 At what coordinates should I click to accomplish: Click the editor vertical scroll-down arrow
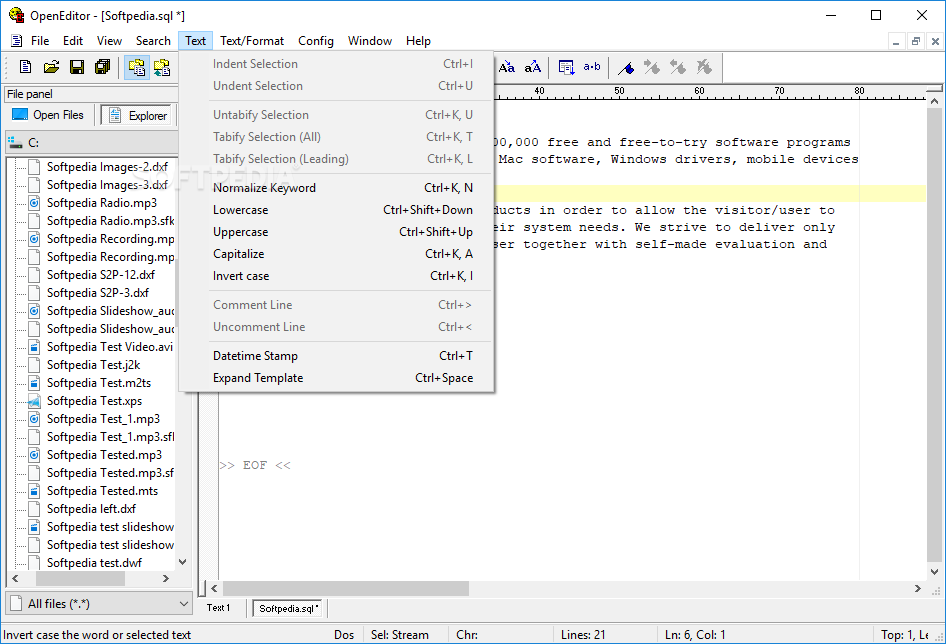click(x=934, y=572)
